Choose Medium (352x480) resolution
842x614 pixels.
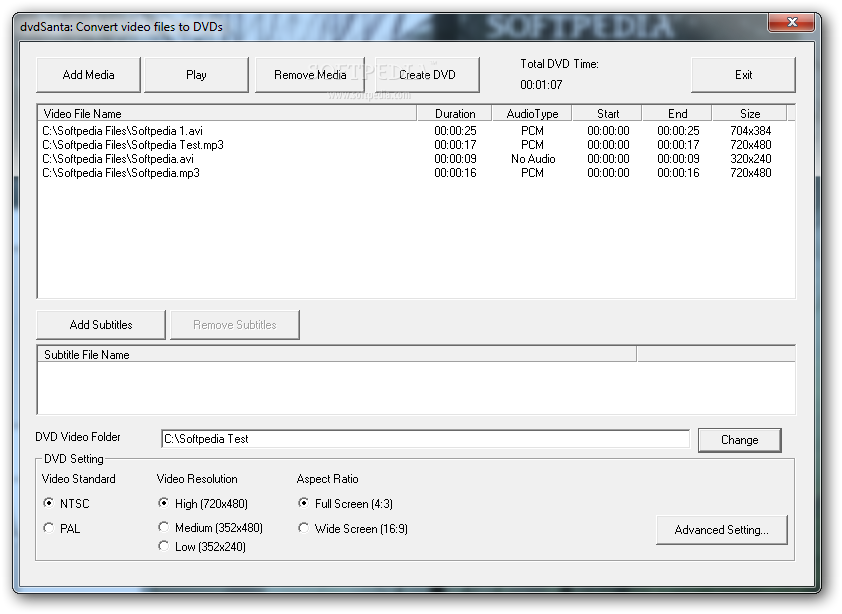point(210,528)
